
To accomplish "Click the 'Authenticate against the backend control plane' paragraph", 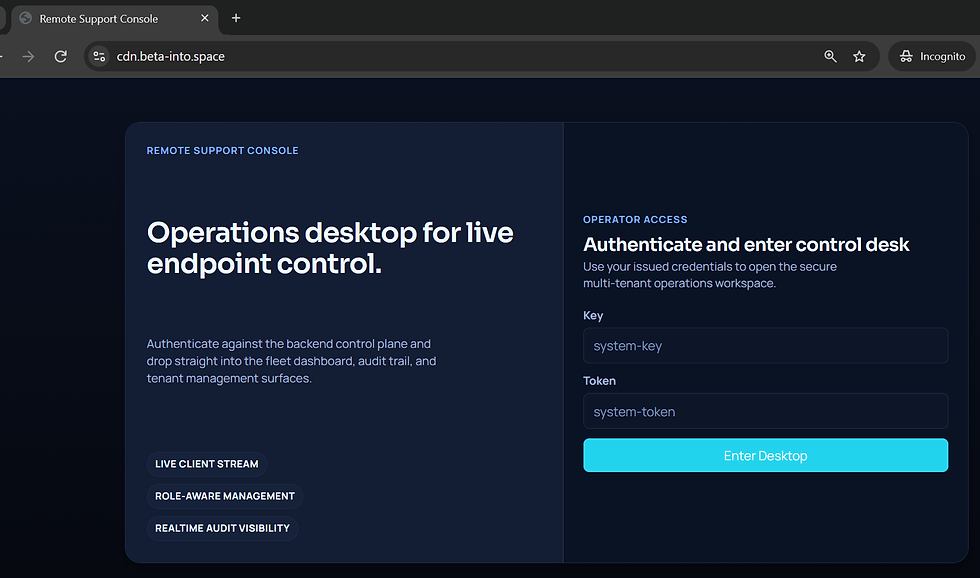I will [x=291, y=361].
